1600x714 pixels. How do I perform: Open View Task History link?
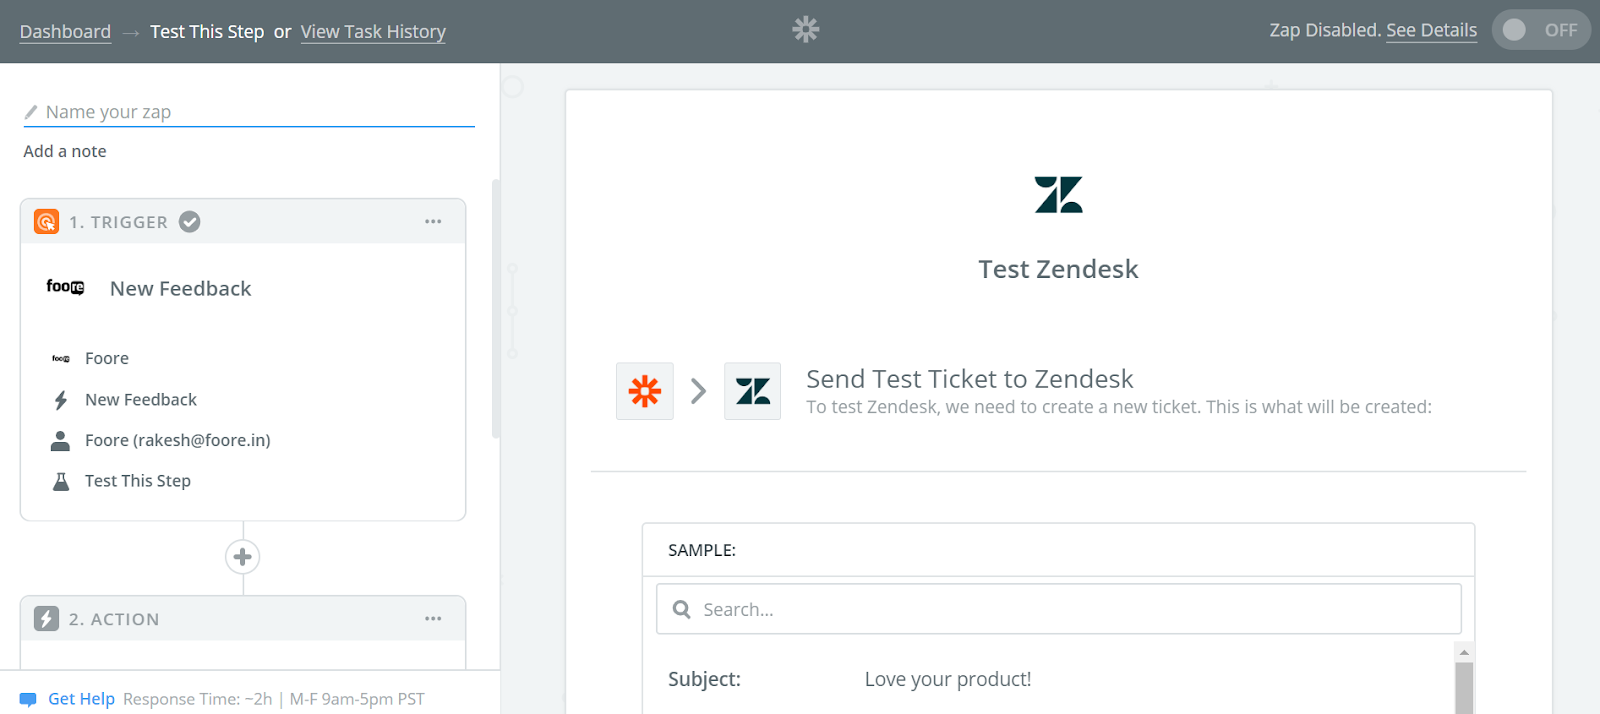coord(373,31)
